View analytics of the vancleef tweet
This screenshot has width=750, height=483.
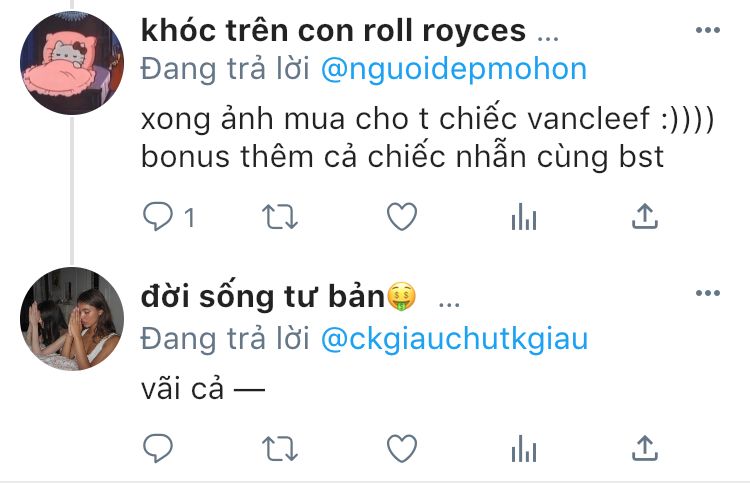524,217
